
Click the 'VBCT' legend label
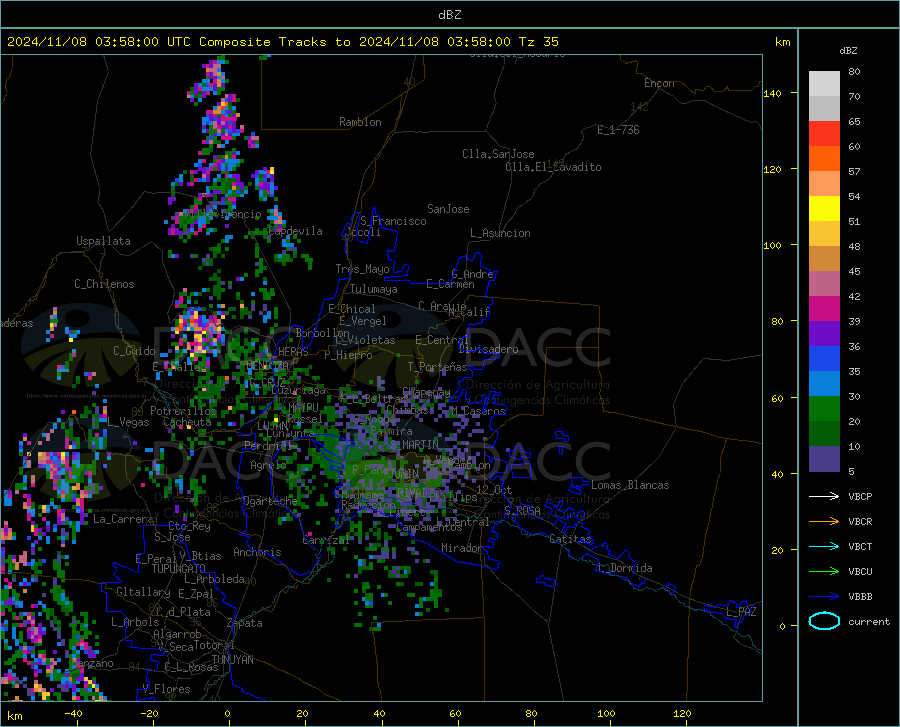860,547
